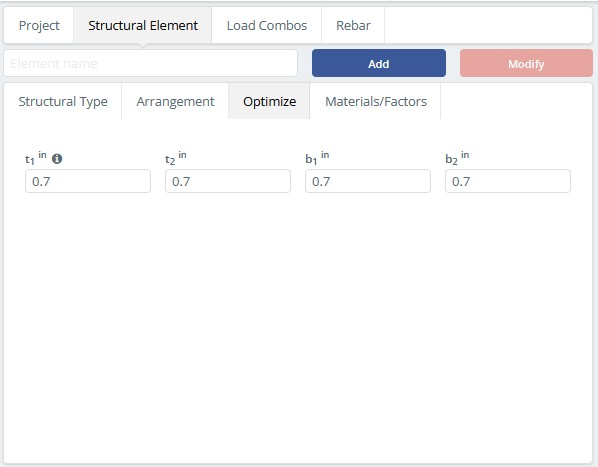Select the Structural Element tab
Image resolution: width=598 pixels, height=467 pixels.
point(143,26)
